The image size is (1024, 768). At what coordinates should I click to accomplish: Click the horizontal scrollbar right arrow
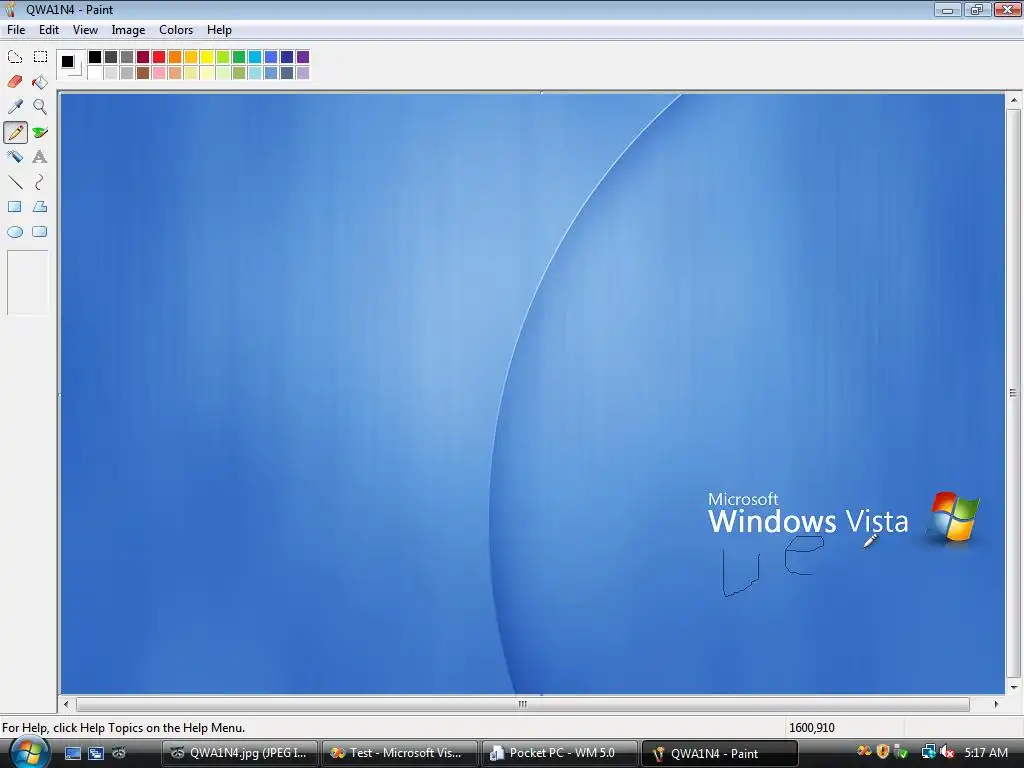(x=996, y=704)
